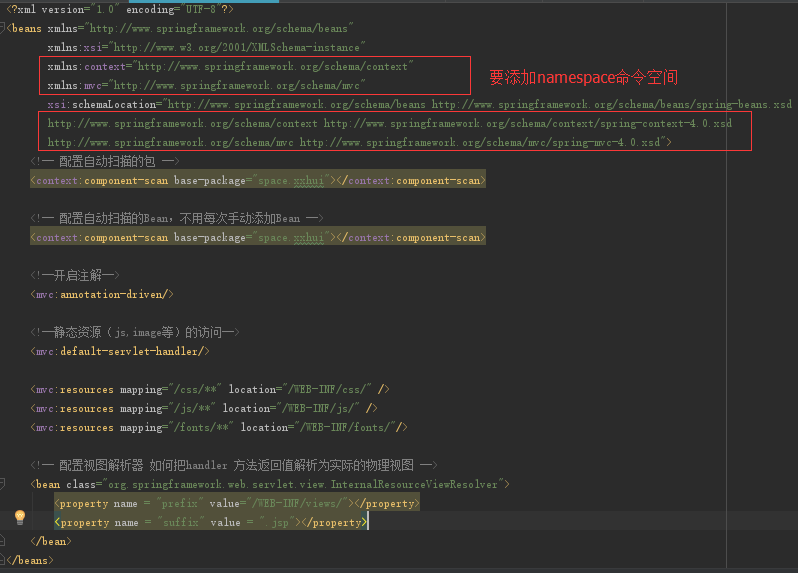The height and width of the screenshot is (573, 798).
Task: Click the comment 配置视图解析器
Action: point(101,465)
